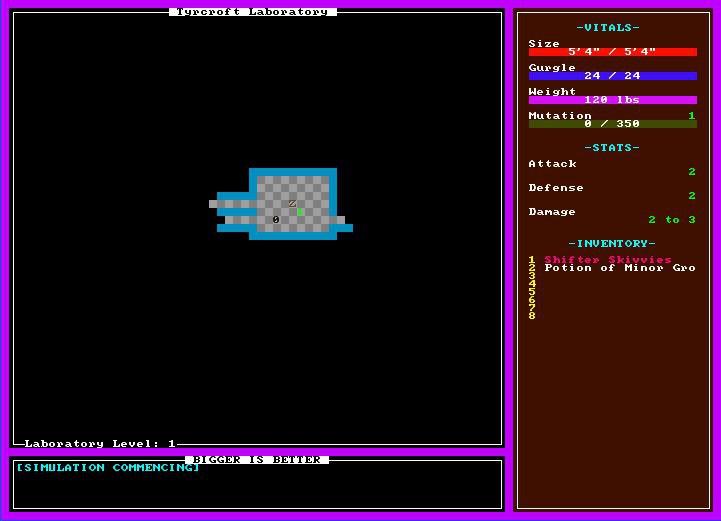Image resolution: width=721 pixels, height=521 pixels.
Task: Click inventory slot number 8
Action: click(532, 315)
